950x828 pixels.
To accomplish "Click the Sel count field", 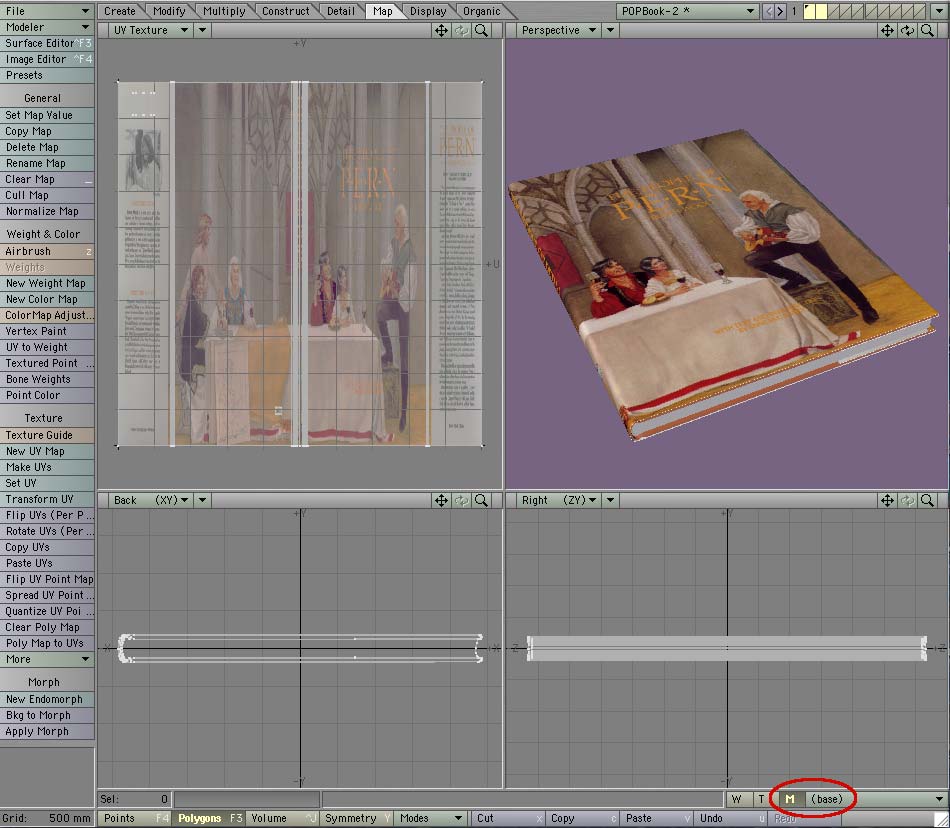I will click(x=135, y=800).
